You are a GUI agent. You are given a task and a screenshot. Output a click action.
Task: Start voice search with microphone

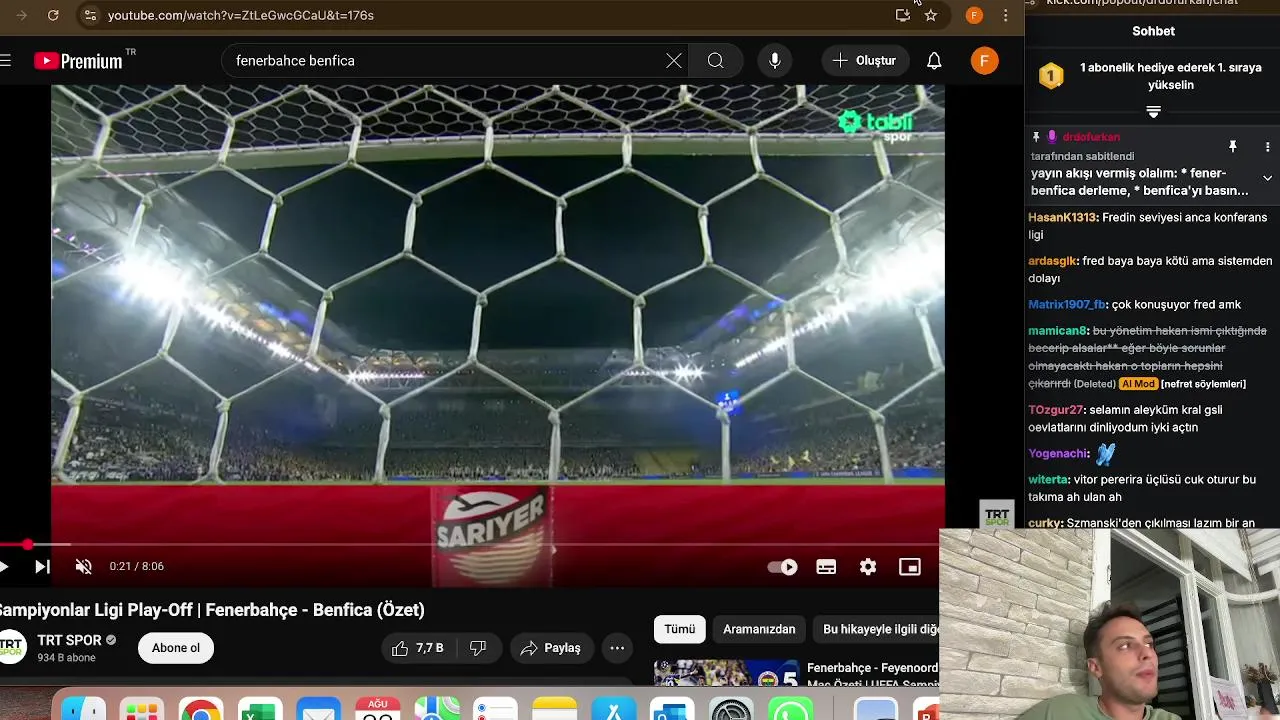click(774, 61)
